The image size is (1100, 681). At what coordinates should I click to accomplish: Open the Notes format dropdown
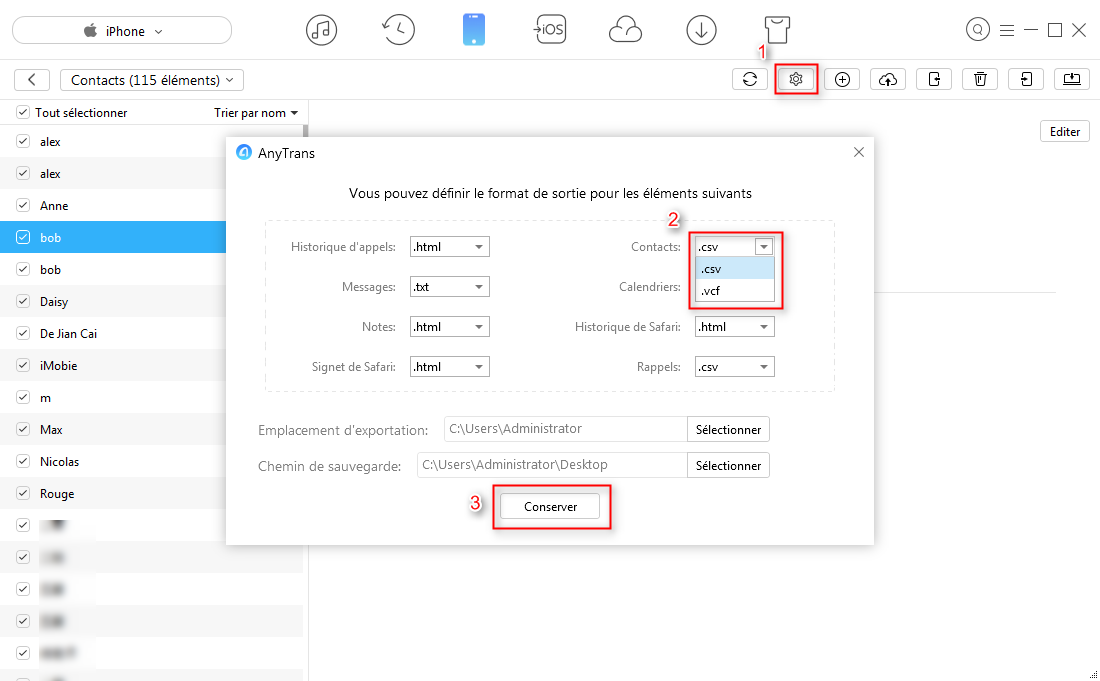[450, 326]
